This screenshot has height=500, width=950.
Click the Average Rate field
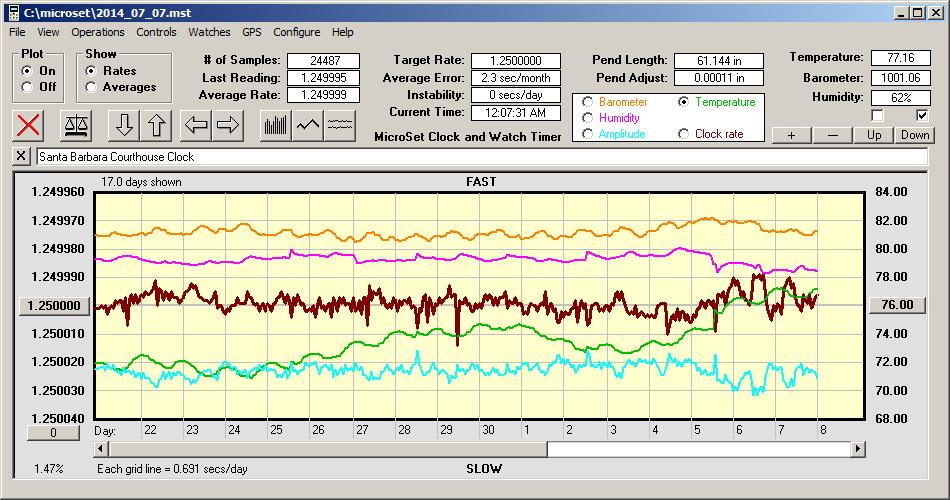point(324,95)
